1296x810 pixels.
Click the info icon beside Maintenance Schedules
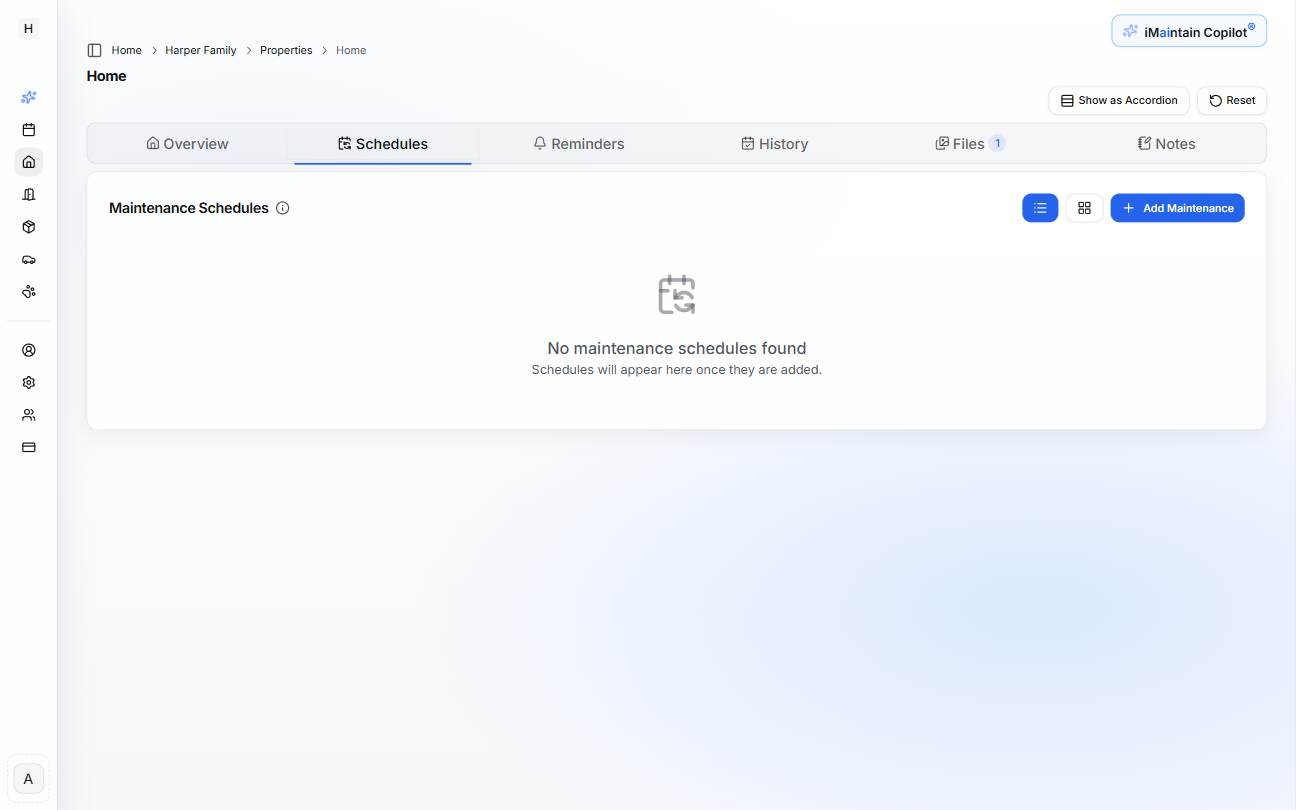(282, 207)
